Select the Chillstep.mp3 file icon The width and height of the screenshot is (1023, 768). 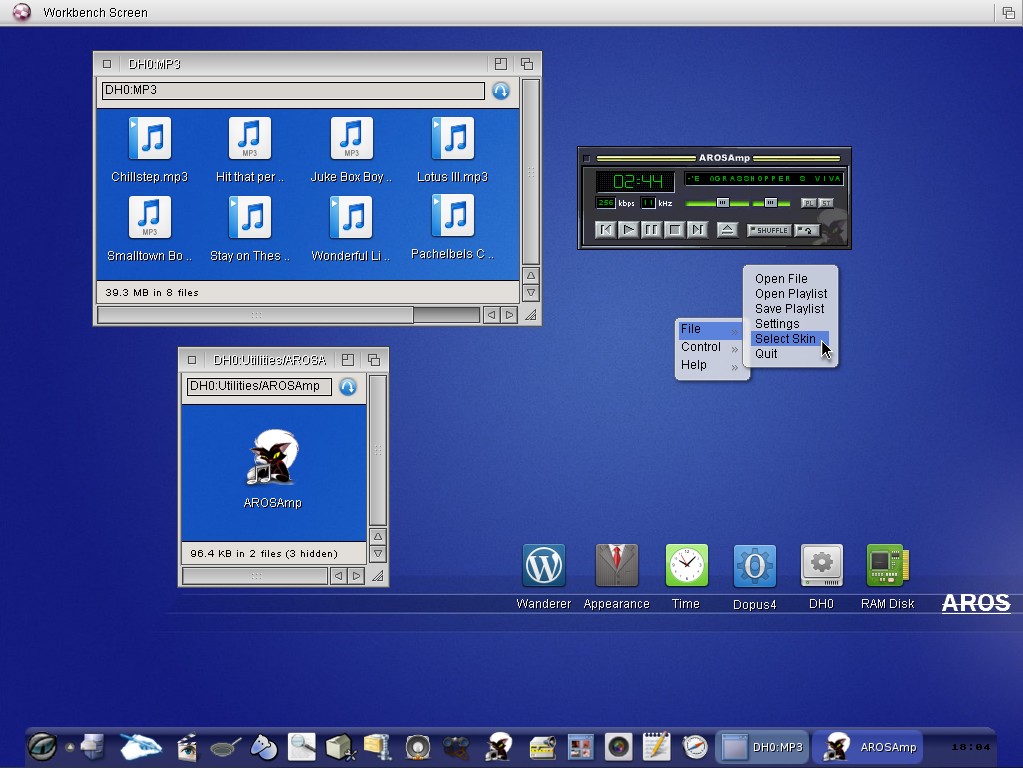(150, 140)
